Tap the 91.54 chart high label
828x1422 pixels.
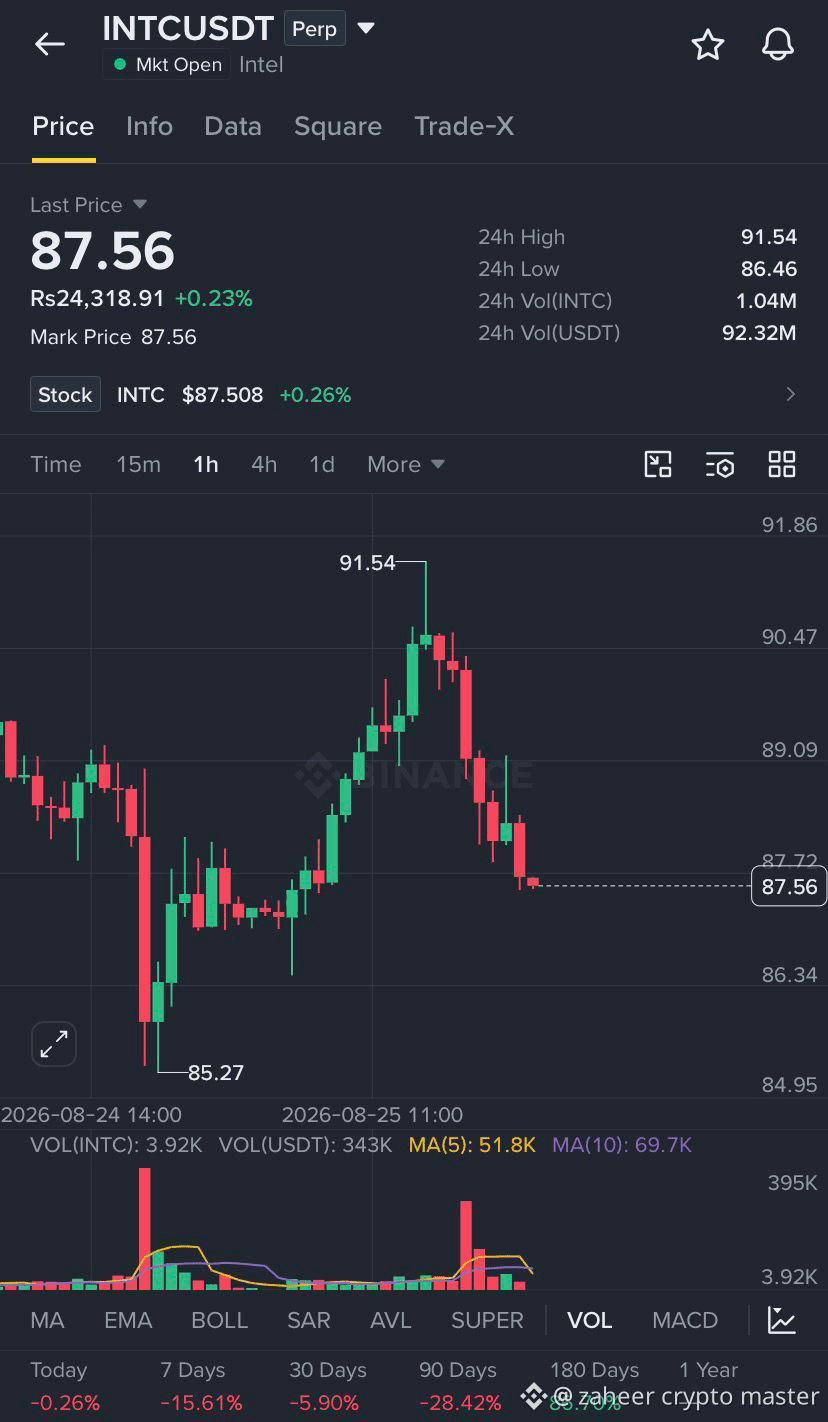coord(368,563)
